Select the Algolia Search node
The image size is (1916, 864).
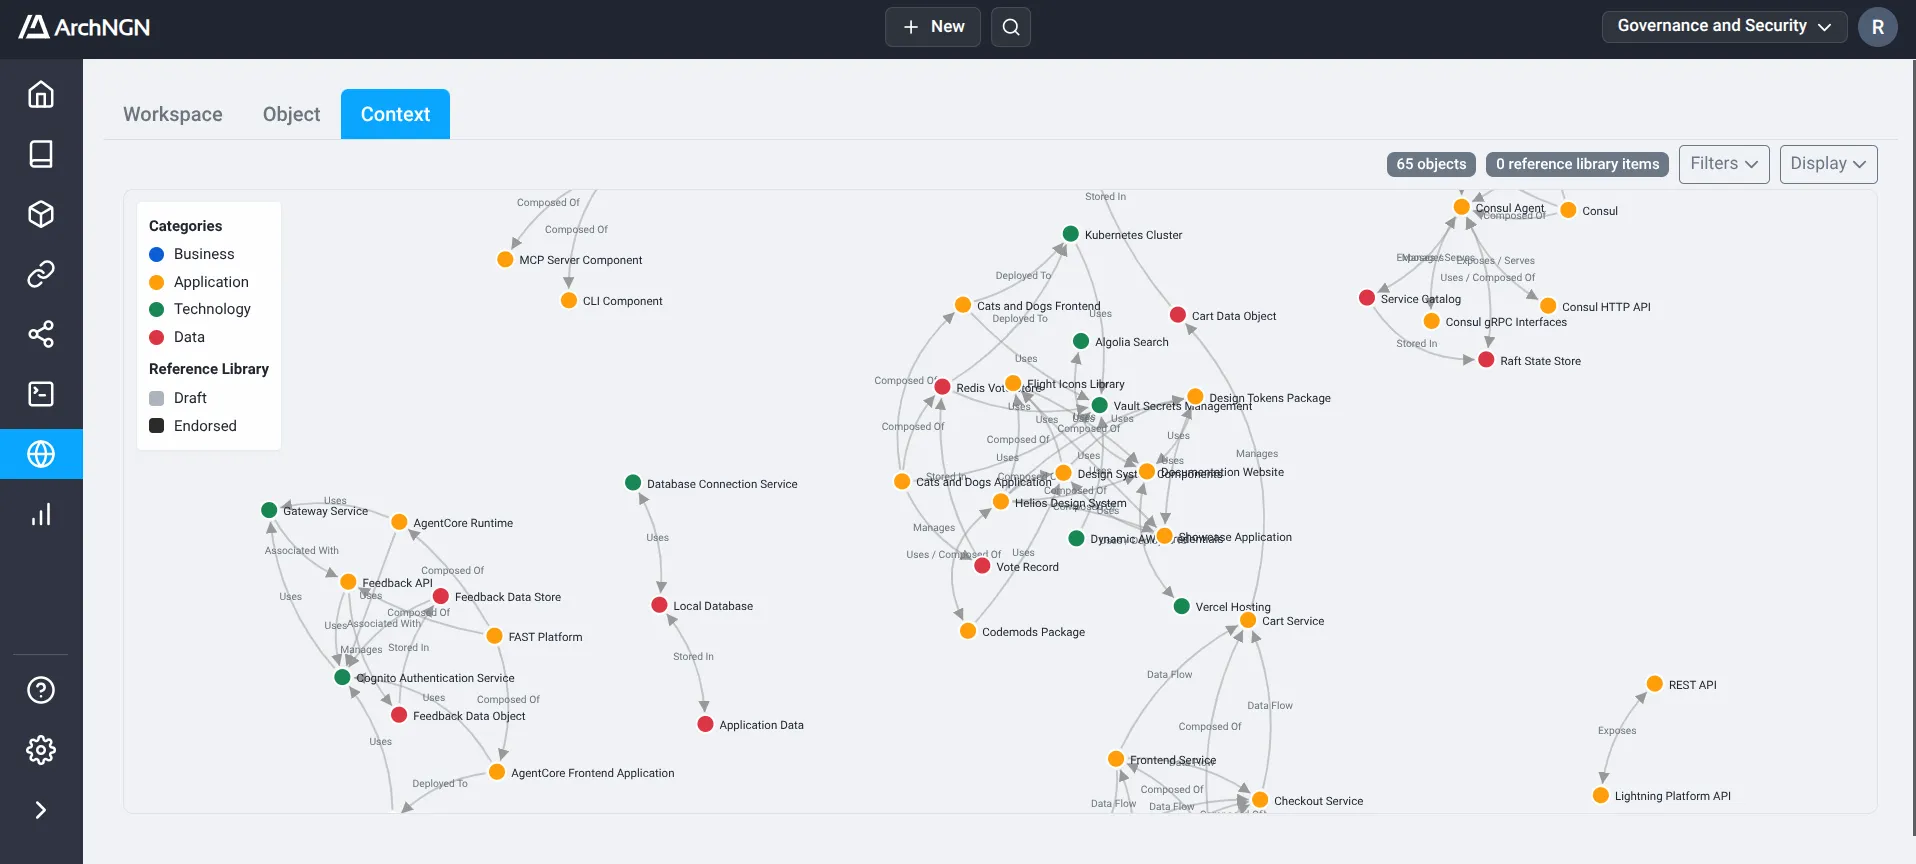(1081, 341)
